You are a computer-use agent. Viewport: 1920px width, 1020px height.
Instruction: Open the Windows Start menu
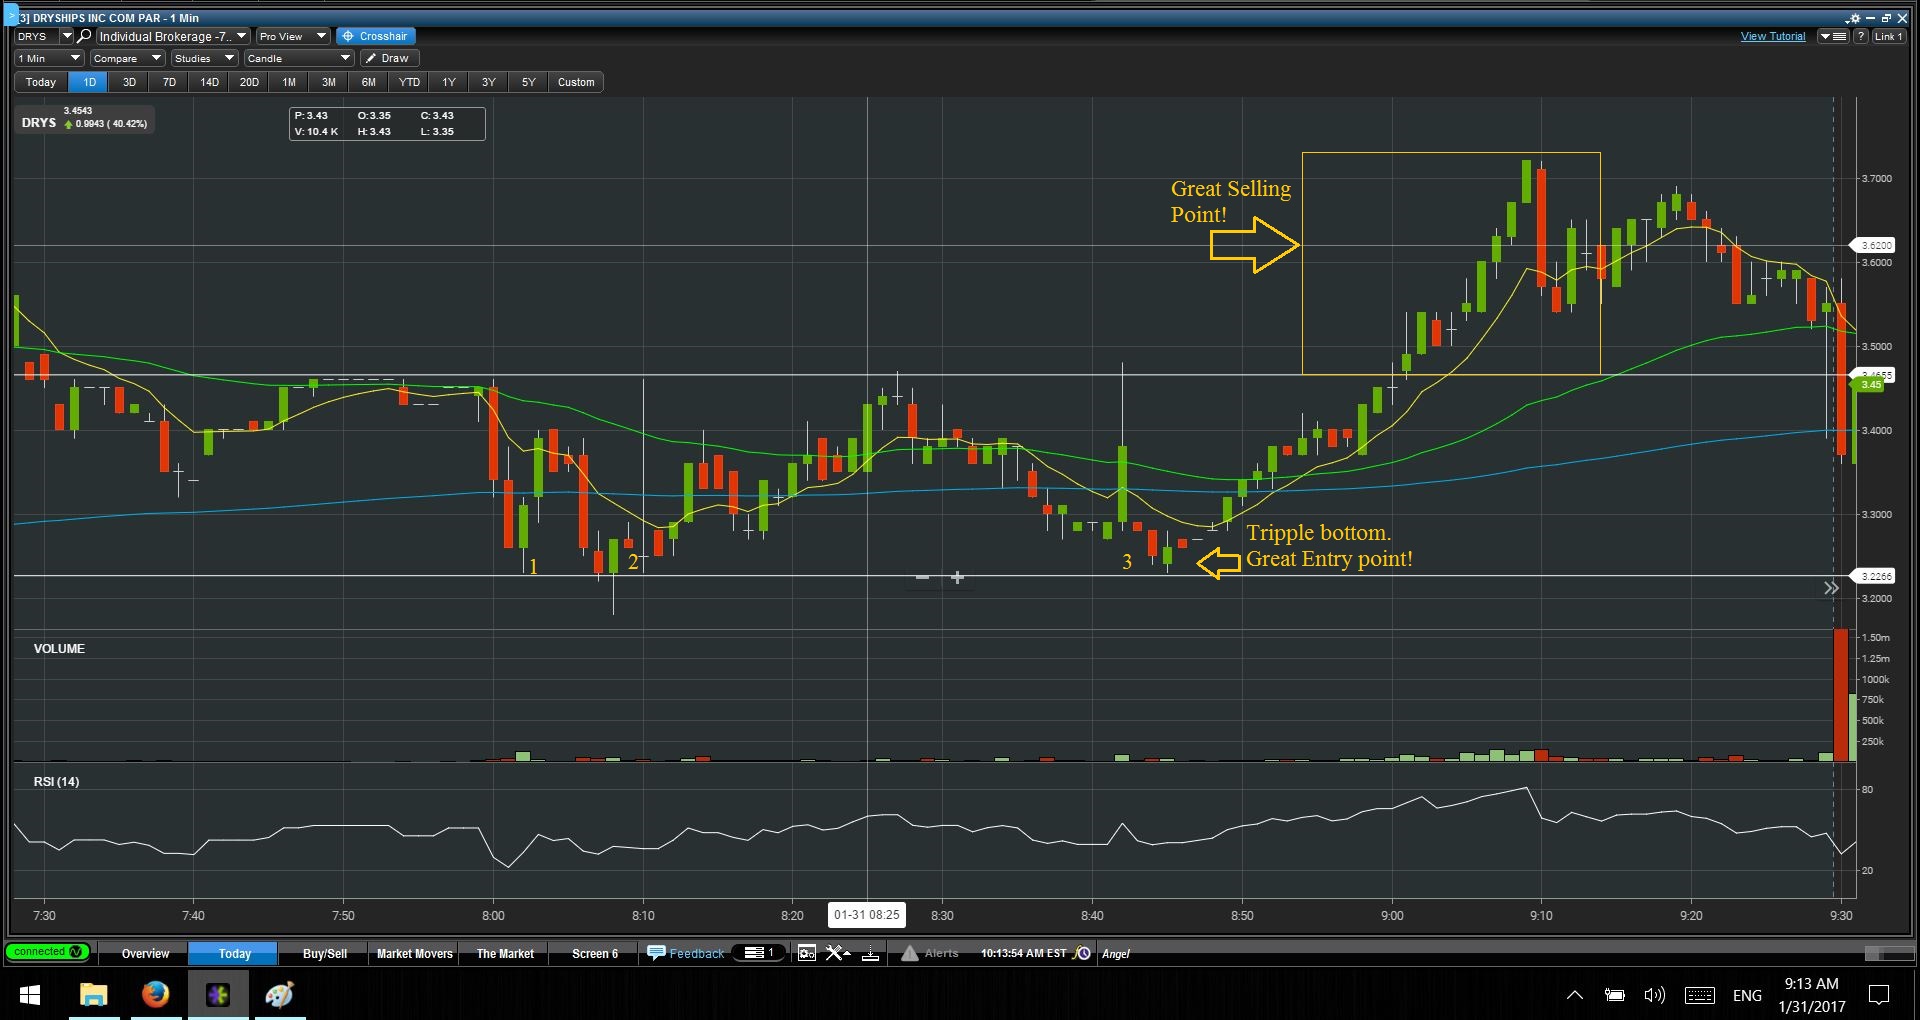point(30,995)
